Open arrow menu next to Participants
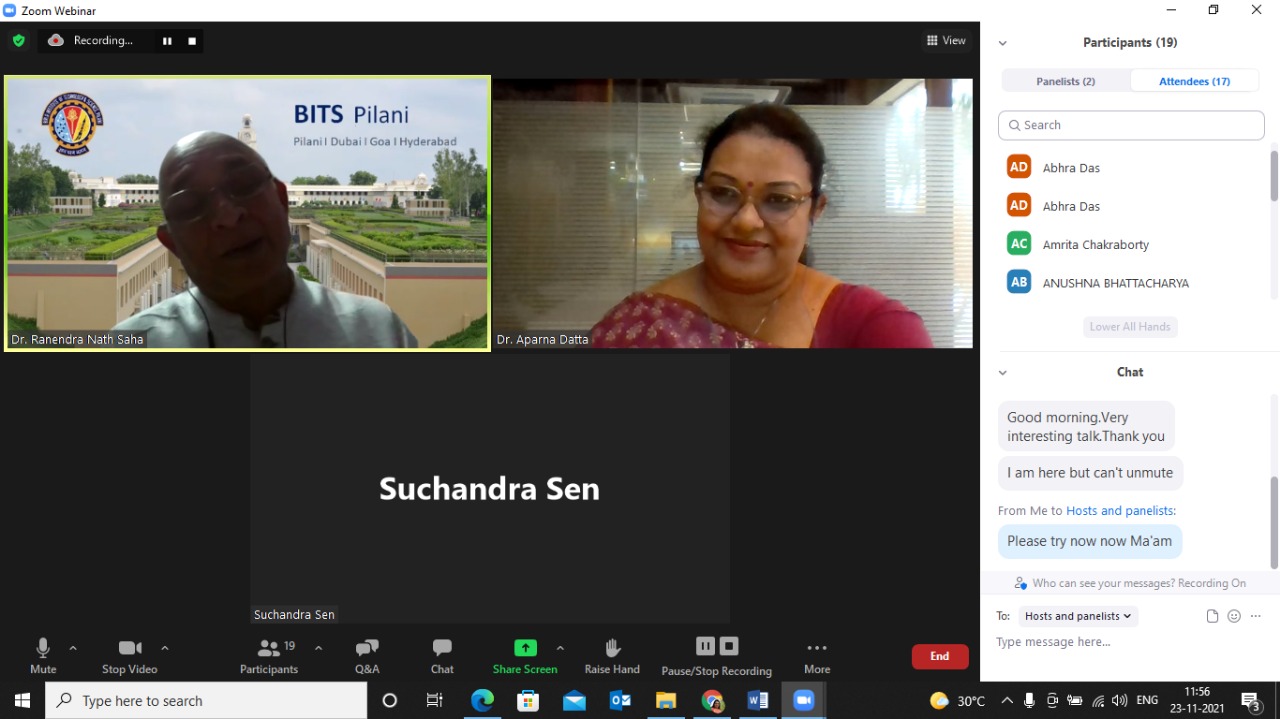This screenshot has width=1280, height=719. coord(318,648)
